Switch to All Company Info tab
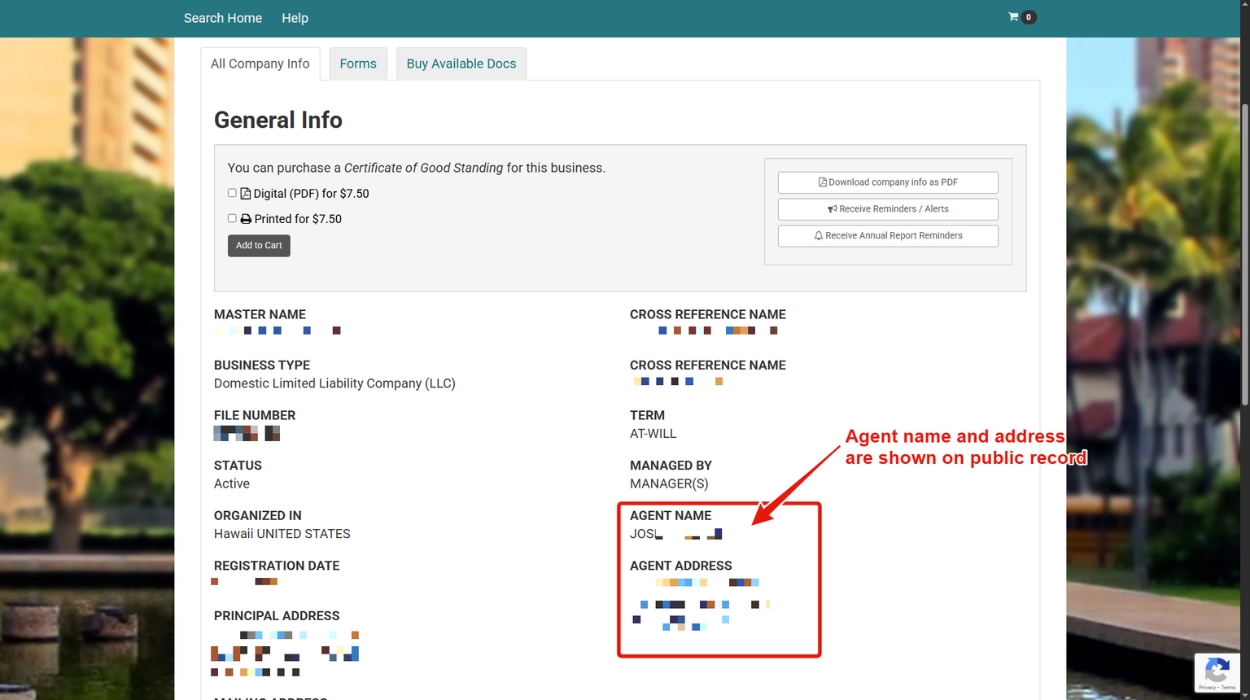The image size is (1250, 700). pos(260,64)
